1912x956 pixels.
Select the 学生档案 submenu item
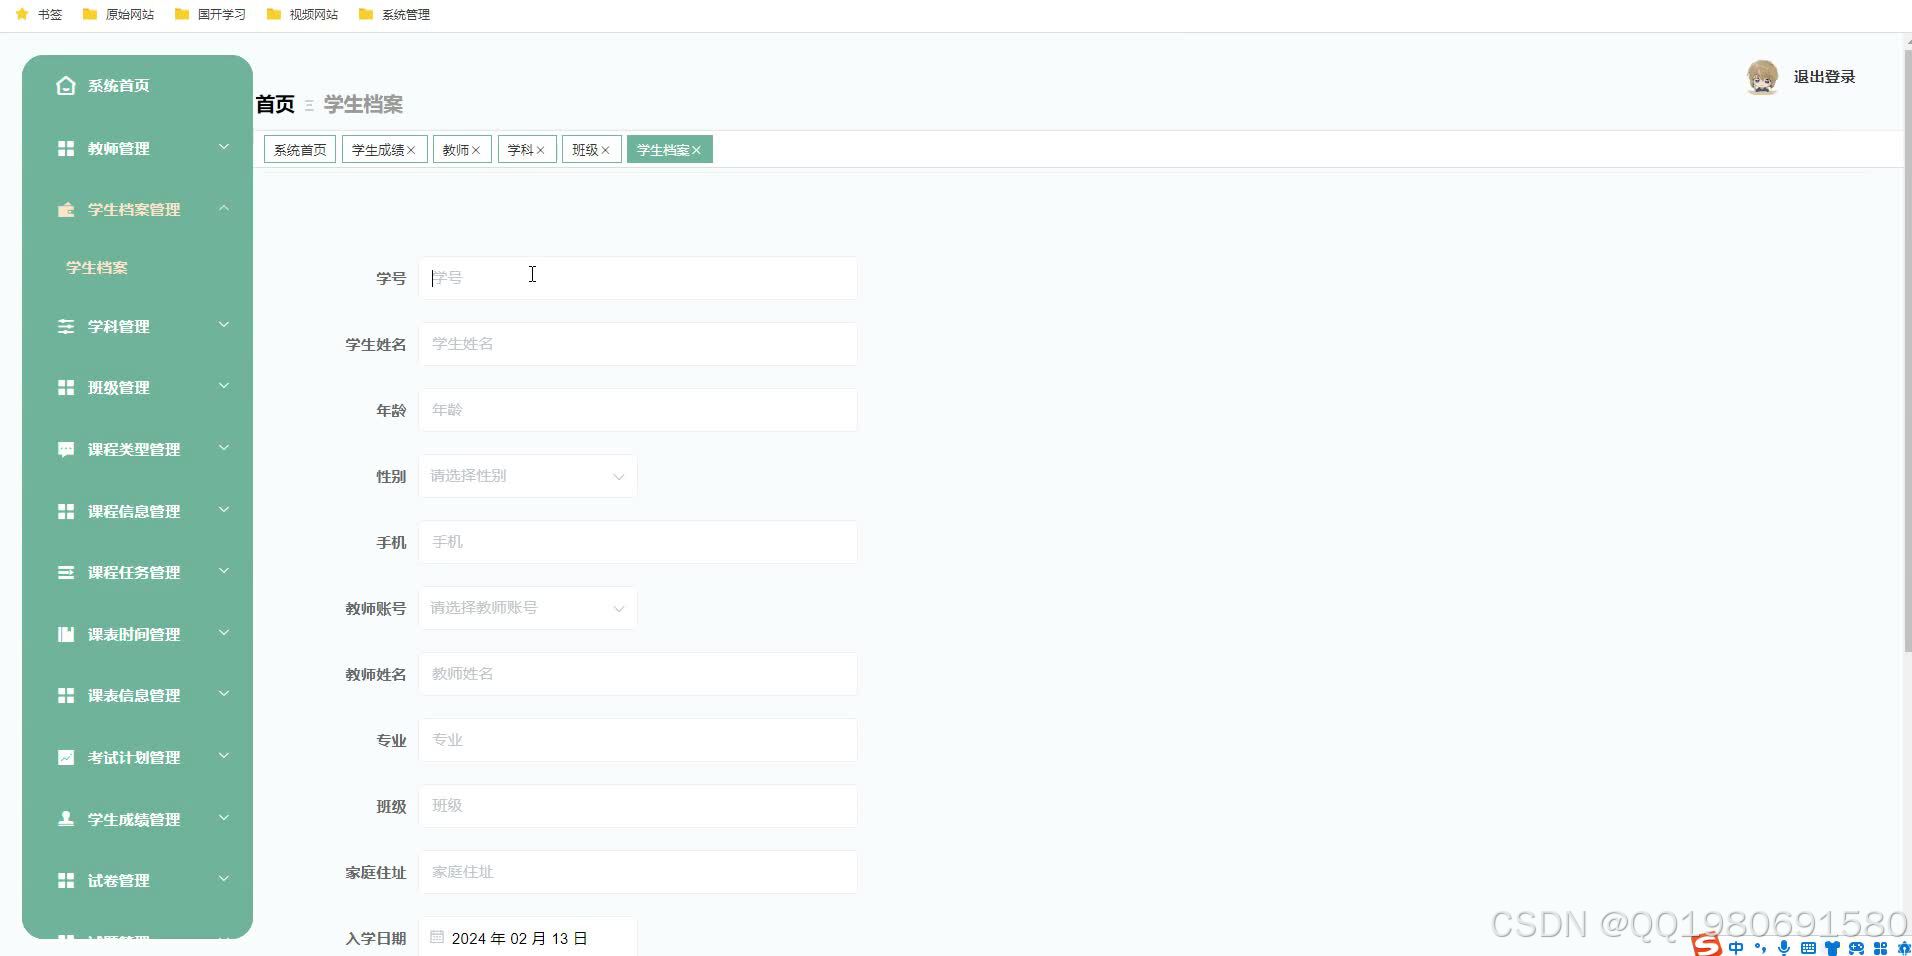click(x=97, y=268)
